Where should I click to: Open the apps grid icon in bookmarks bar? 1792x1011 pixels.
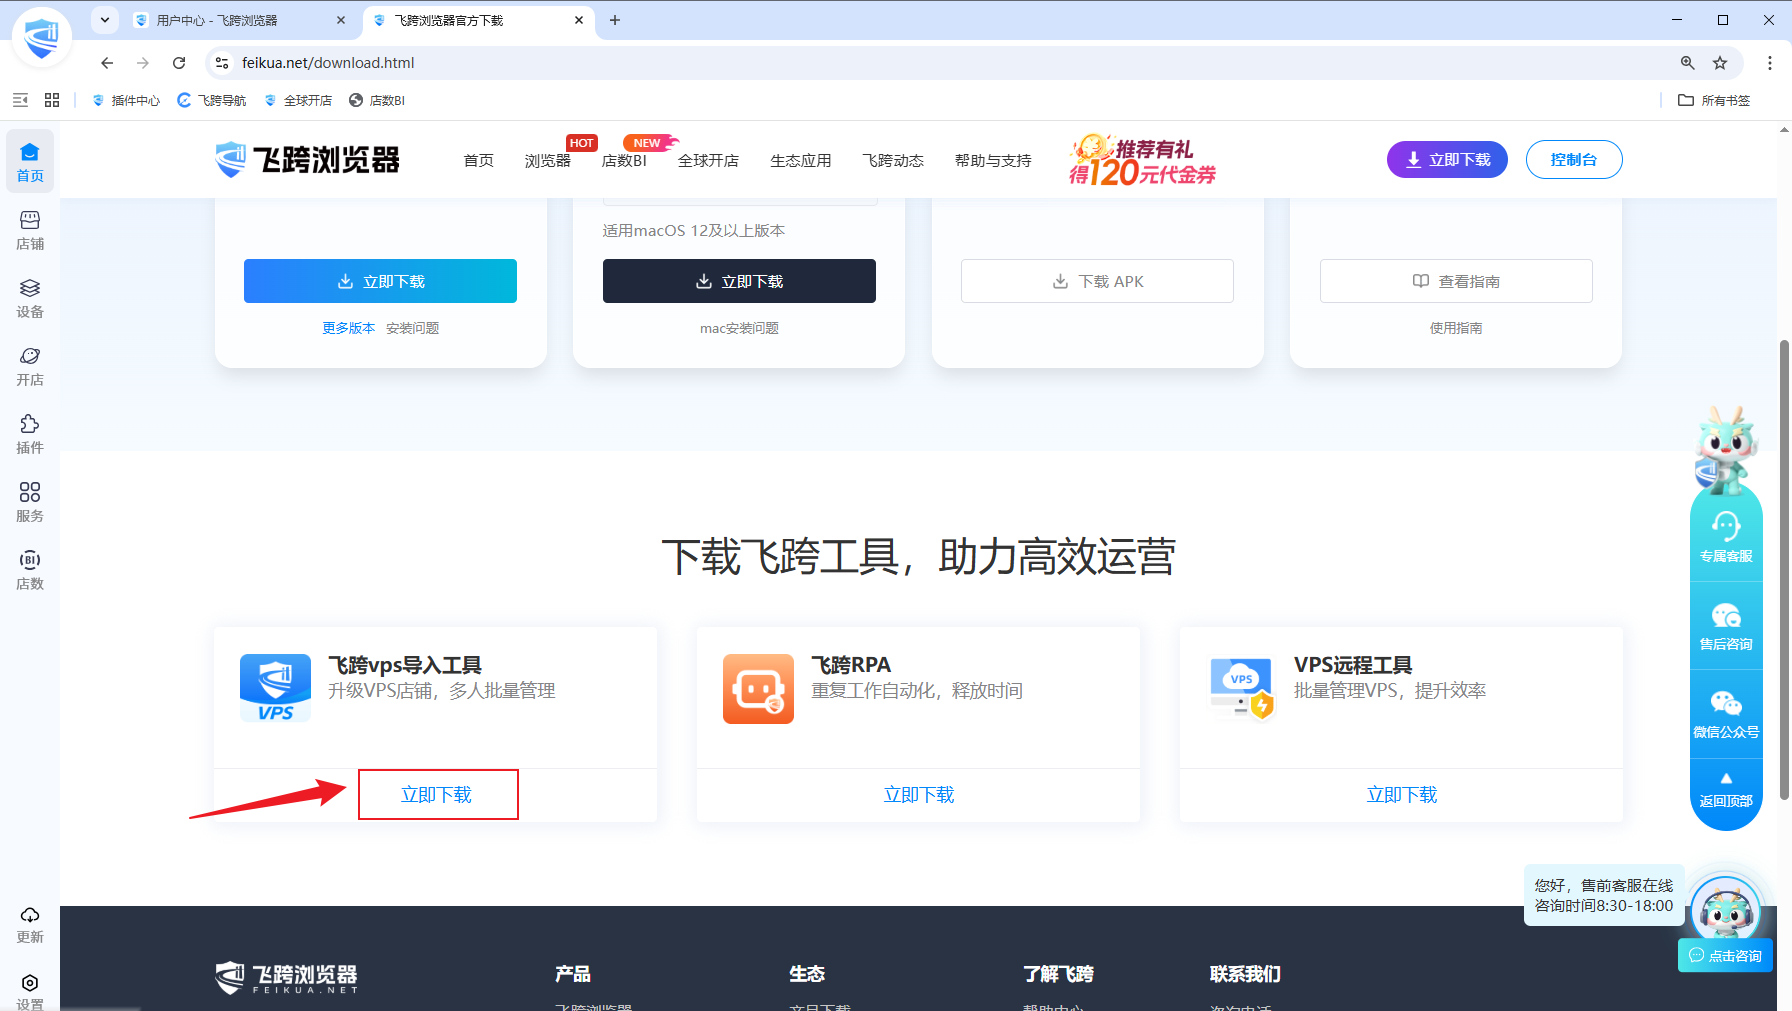coord(52,100)
